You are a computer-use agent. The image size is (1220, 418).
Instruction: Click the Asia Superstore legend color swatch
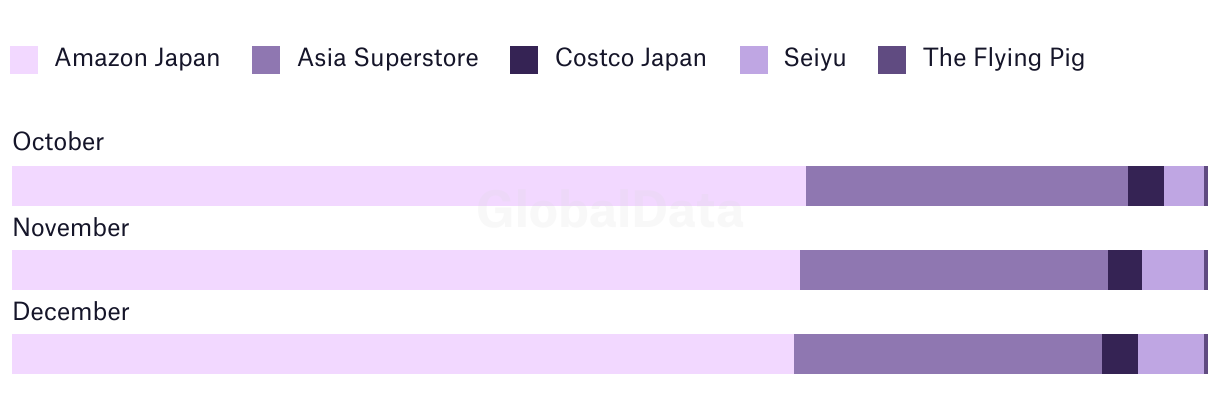click(266, 60)
